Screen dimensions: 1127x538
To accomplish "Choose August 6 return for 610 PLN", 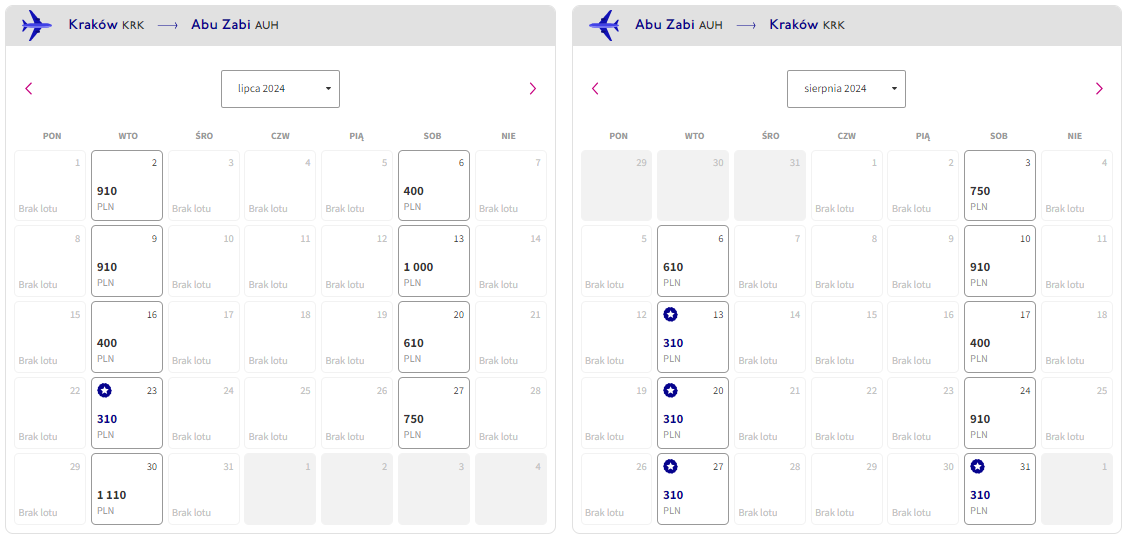I will (x=693, y=261).
